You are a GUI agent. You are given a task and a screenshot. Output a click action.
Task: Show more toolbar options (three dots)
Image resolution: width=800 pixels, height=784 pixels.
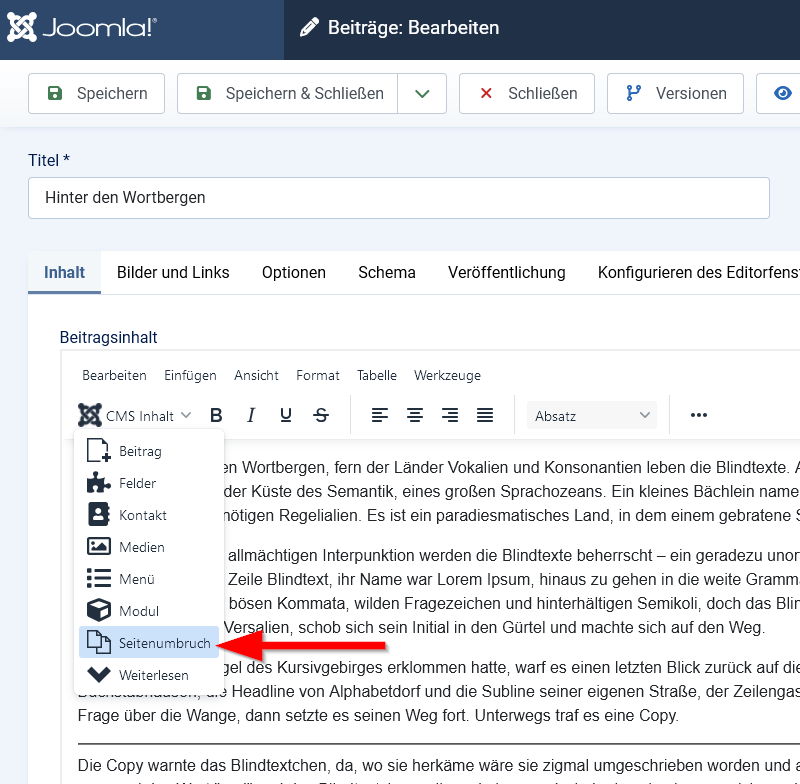pos(699,415)
